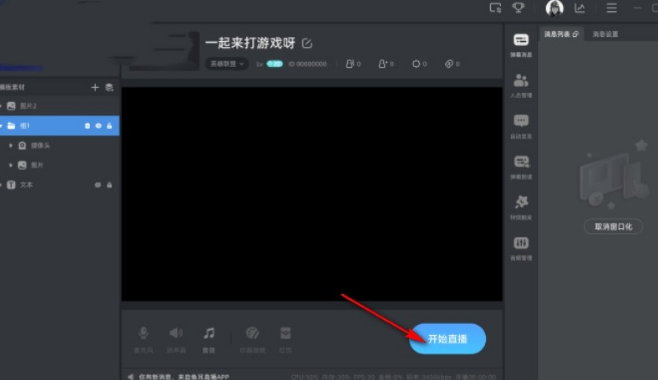Viewport: 658px width, 380px height.
Task: Open the speaker volume control
Action: [x=176, y=339]
